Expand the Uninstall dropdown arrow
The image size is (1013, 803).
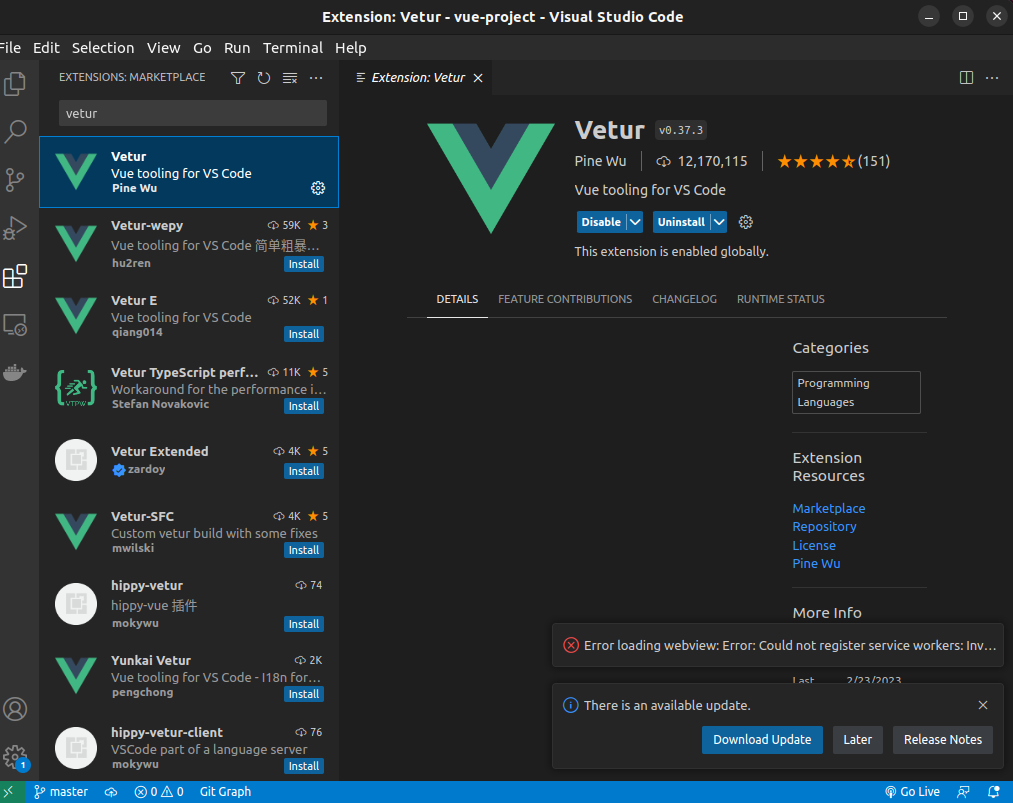718,222
